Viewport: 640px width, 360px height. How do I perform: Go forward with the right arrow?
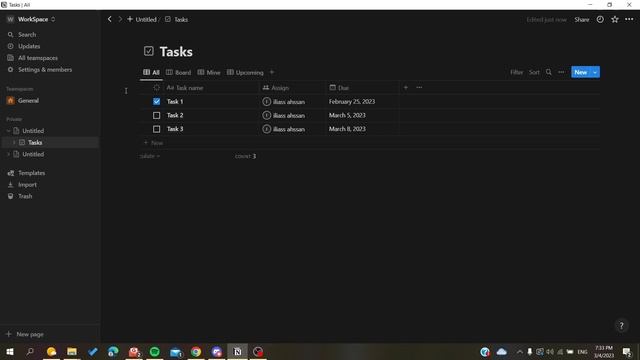(x=120, y=19)
